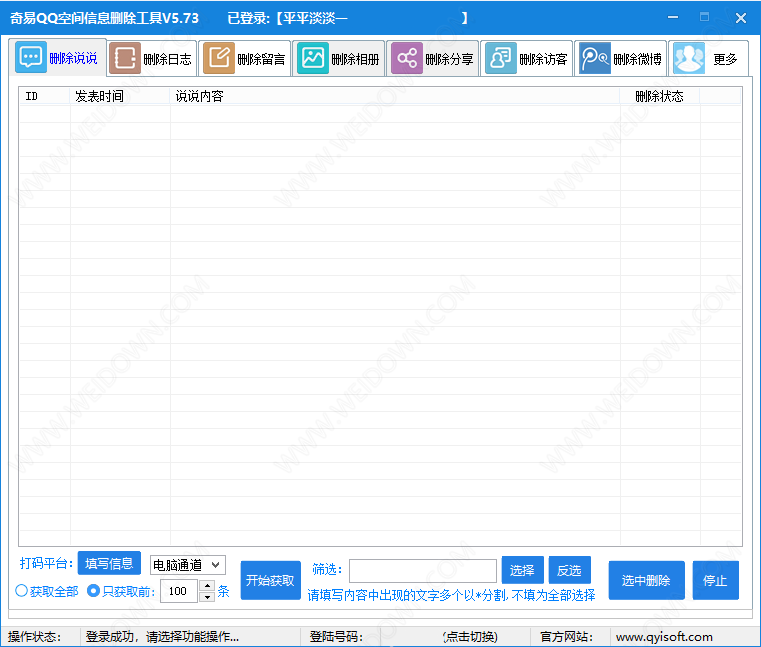This screenshot has height=647, width=761.
Task: Click the 删除相册 picture icon
Action: [313, 58]
